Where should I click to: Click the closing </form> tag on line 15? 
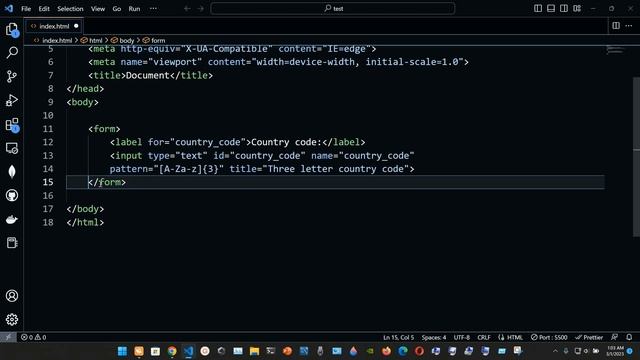pyautogui.click(x=107, y=182)
